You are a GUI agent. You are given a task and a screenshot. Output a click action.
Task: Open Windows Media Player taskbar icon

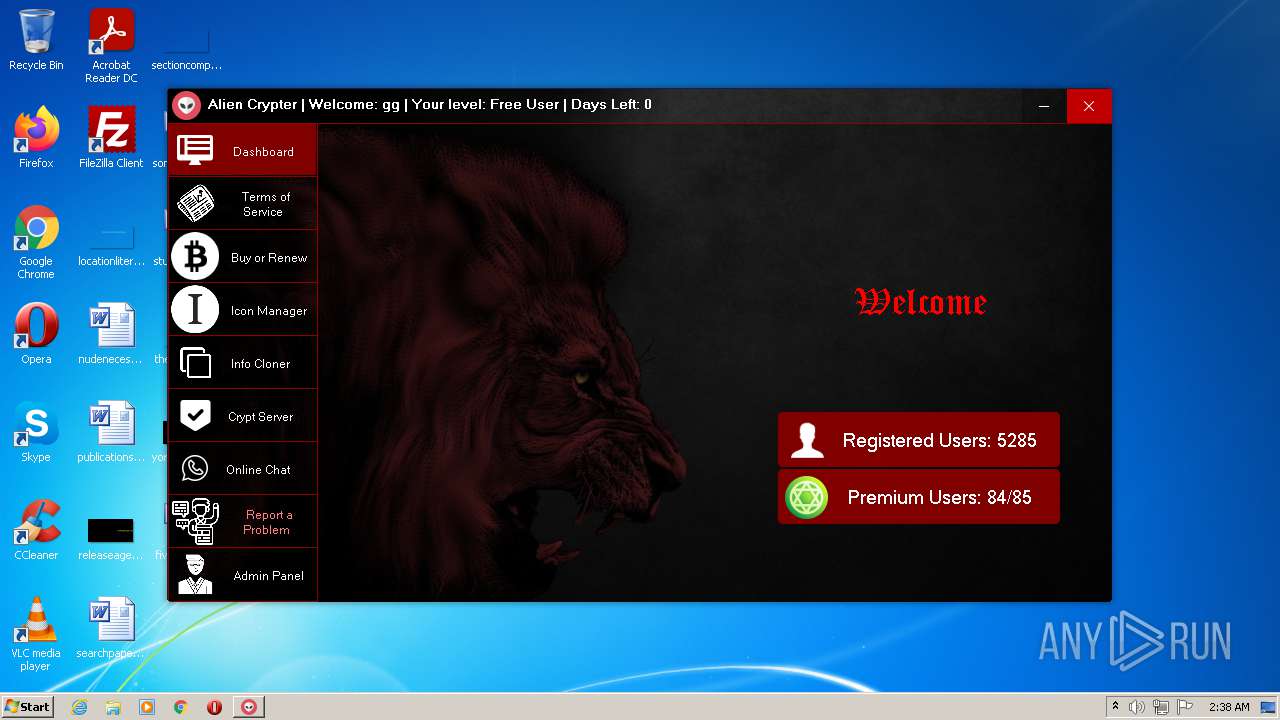[147, 707]
